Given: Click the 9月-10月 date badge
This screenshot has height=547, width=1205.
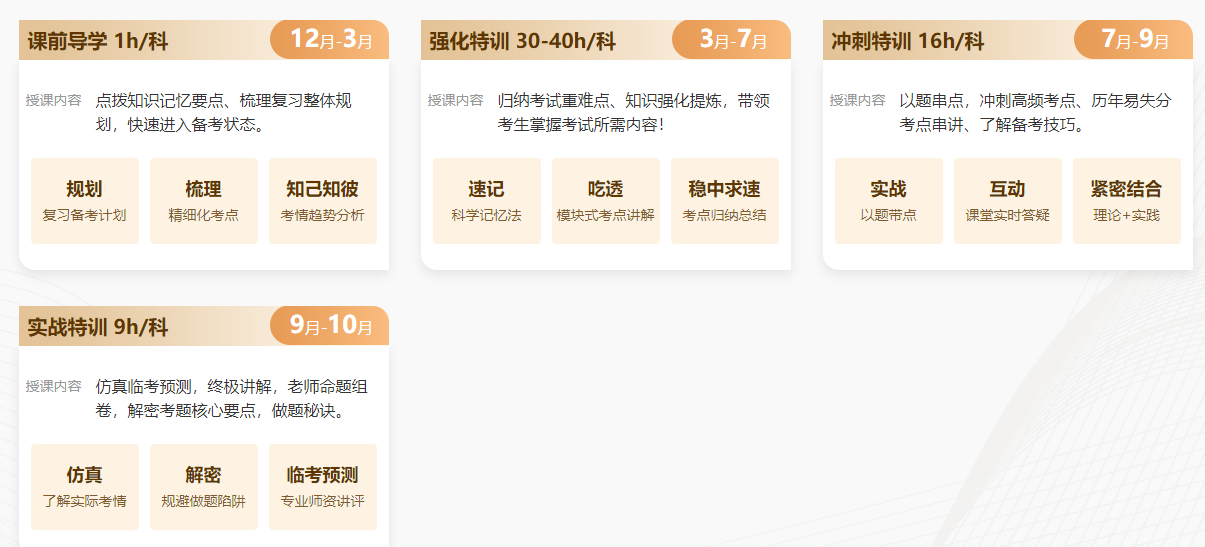Looking at the screenshot, I should [x=330, y=326].
